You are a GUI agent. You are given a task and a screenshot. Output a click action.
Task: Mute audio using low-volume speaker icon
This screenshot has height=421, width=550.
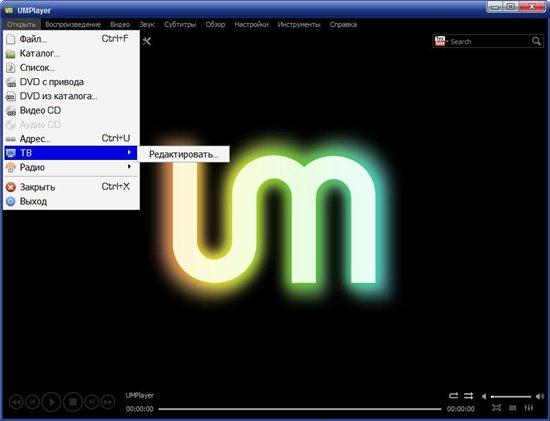(484, 396)
